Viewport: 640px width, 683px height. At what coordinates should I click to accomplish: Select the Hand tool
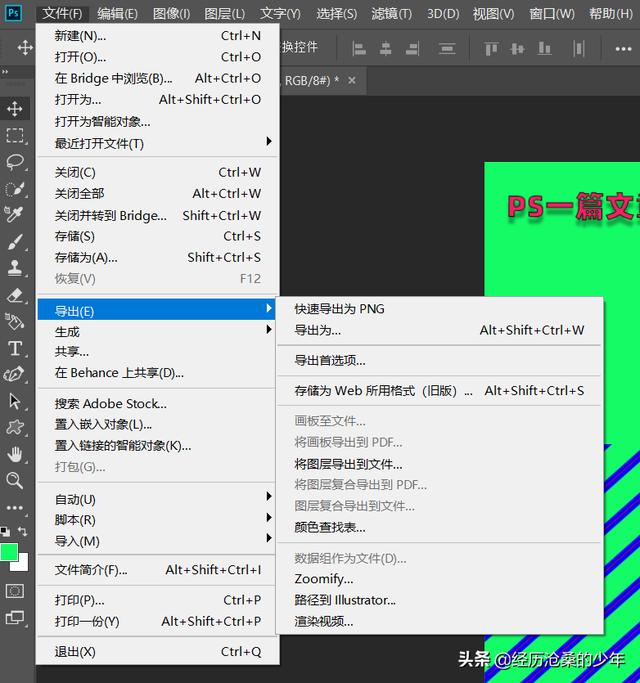pyautogui.click(x=15, y=455)
